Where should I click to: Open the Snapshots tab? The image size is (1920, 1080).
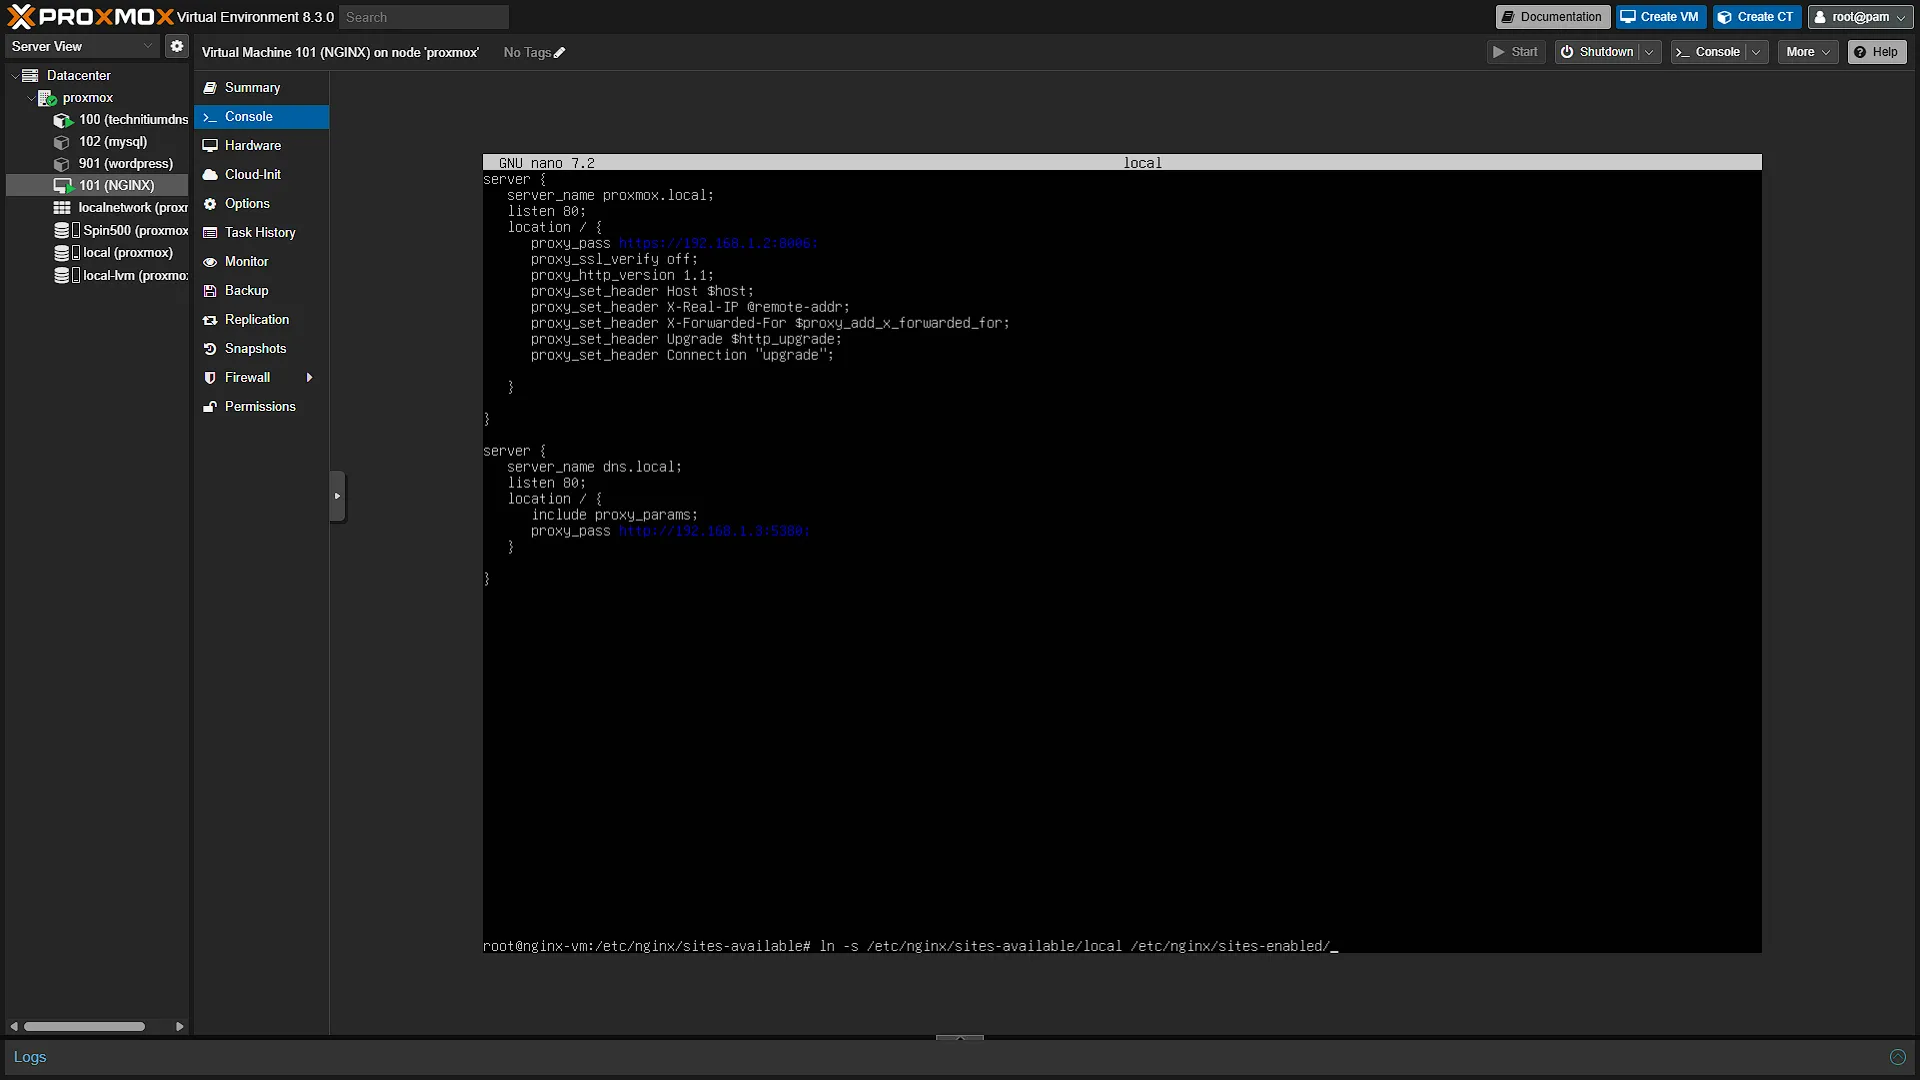tap(261, 349)
